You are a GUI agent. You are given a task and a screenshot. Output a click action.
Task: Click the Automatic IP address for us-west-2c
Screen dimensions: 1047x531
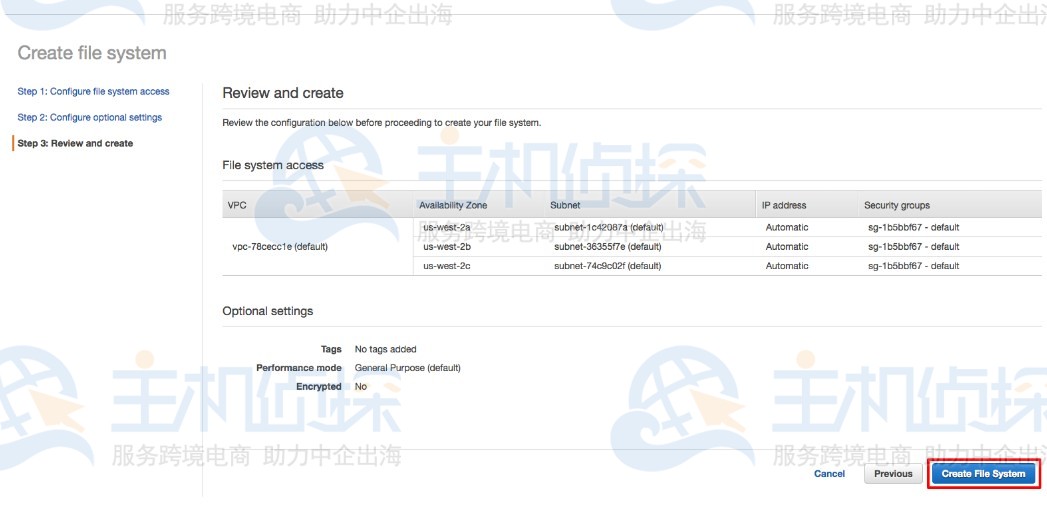(x=787, y=266)
